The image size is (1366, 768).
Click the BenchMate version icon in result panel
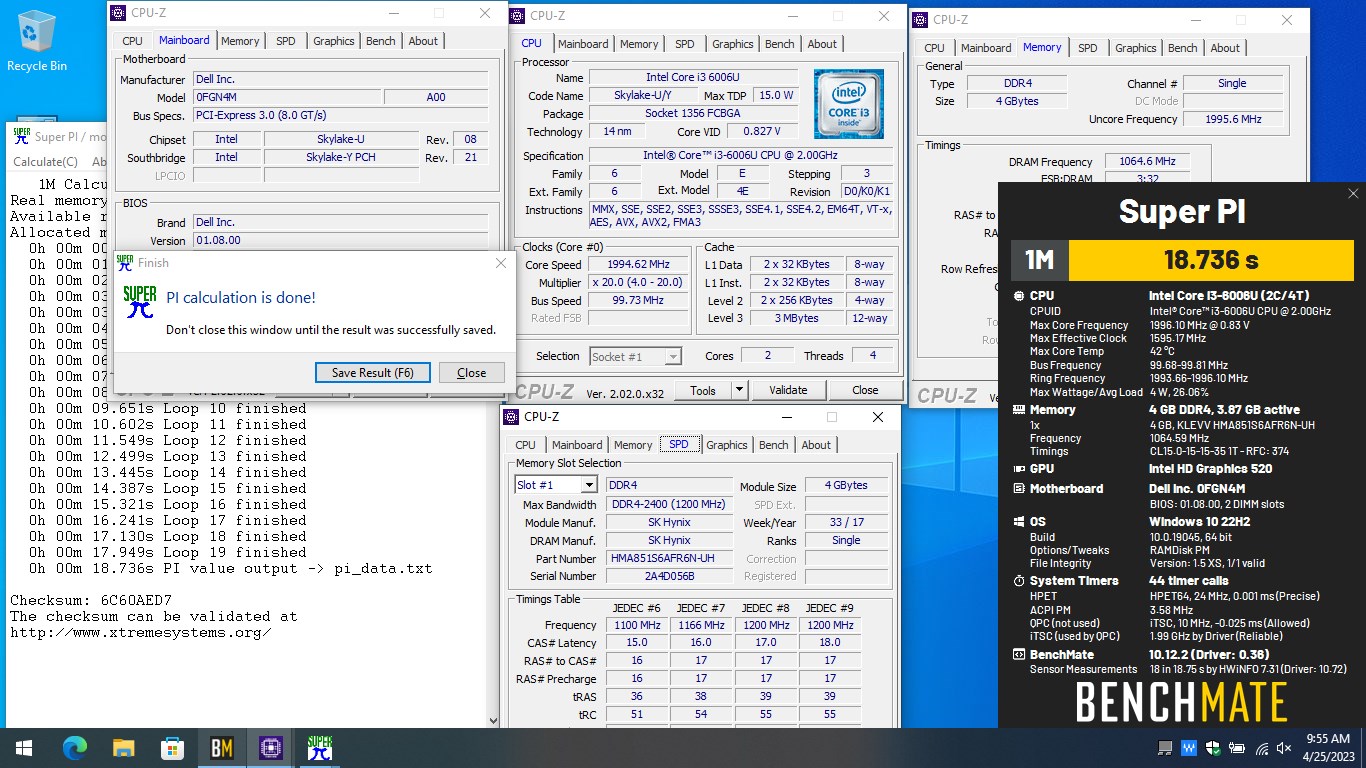coord(1019,655)
